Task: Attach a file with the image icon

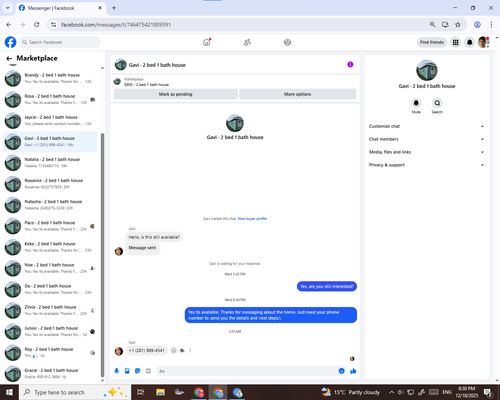Action: click(x=127, y=371)
